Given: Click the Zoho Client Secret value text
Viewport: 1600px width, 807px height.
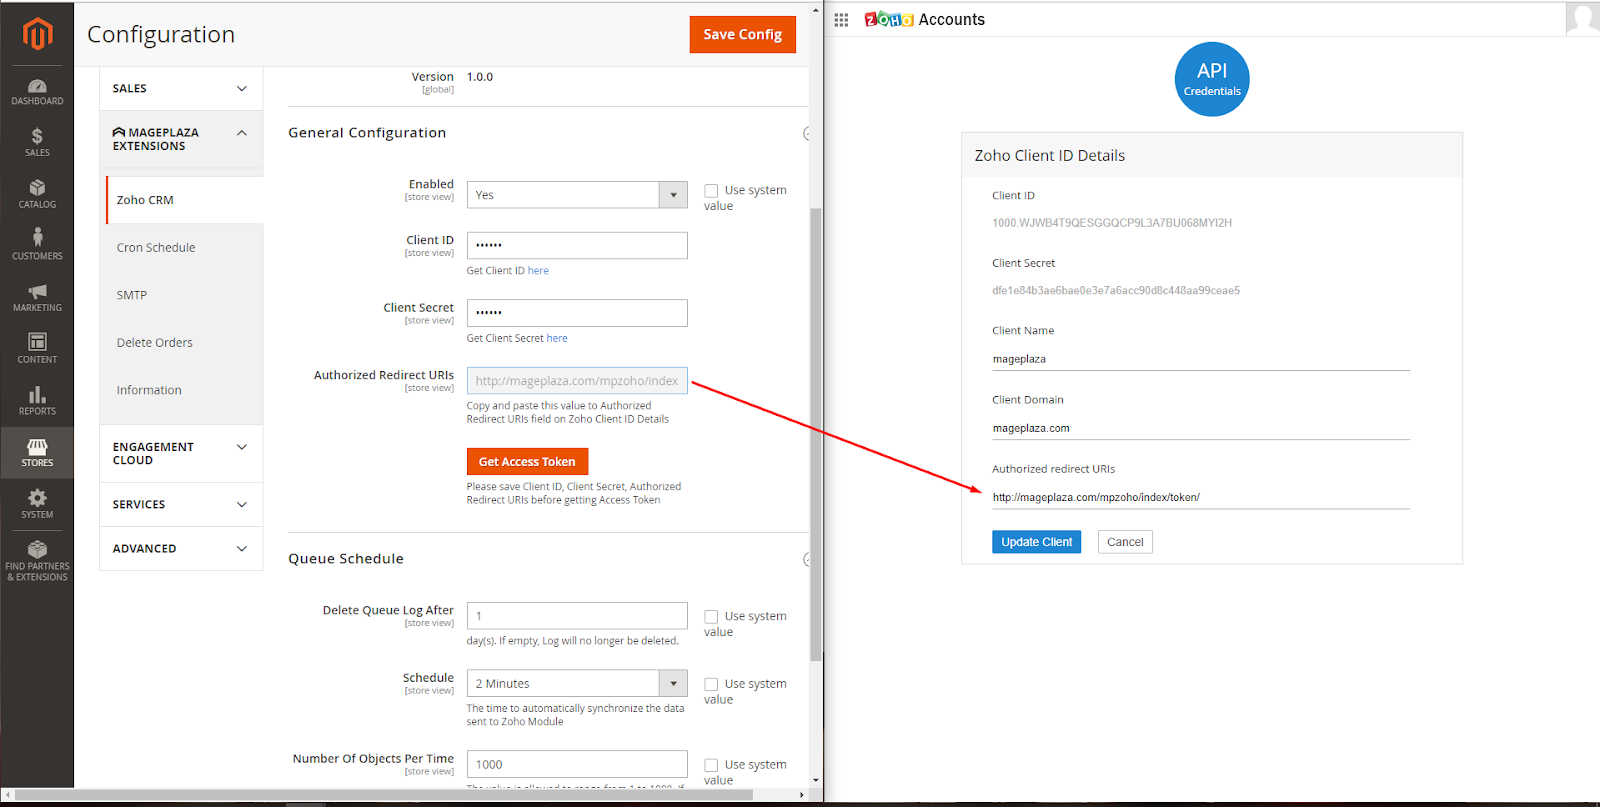Looking at the screenshot, I should pyautogui.click(x=1116, y=291).
